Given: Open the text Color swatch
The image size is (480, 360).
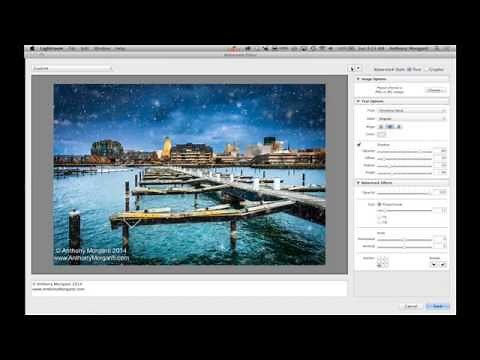Looking at the screenshot, I should pyautogui.click(x=381, y=134).
